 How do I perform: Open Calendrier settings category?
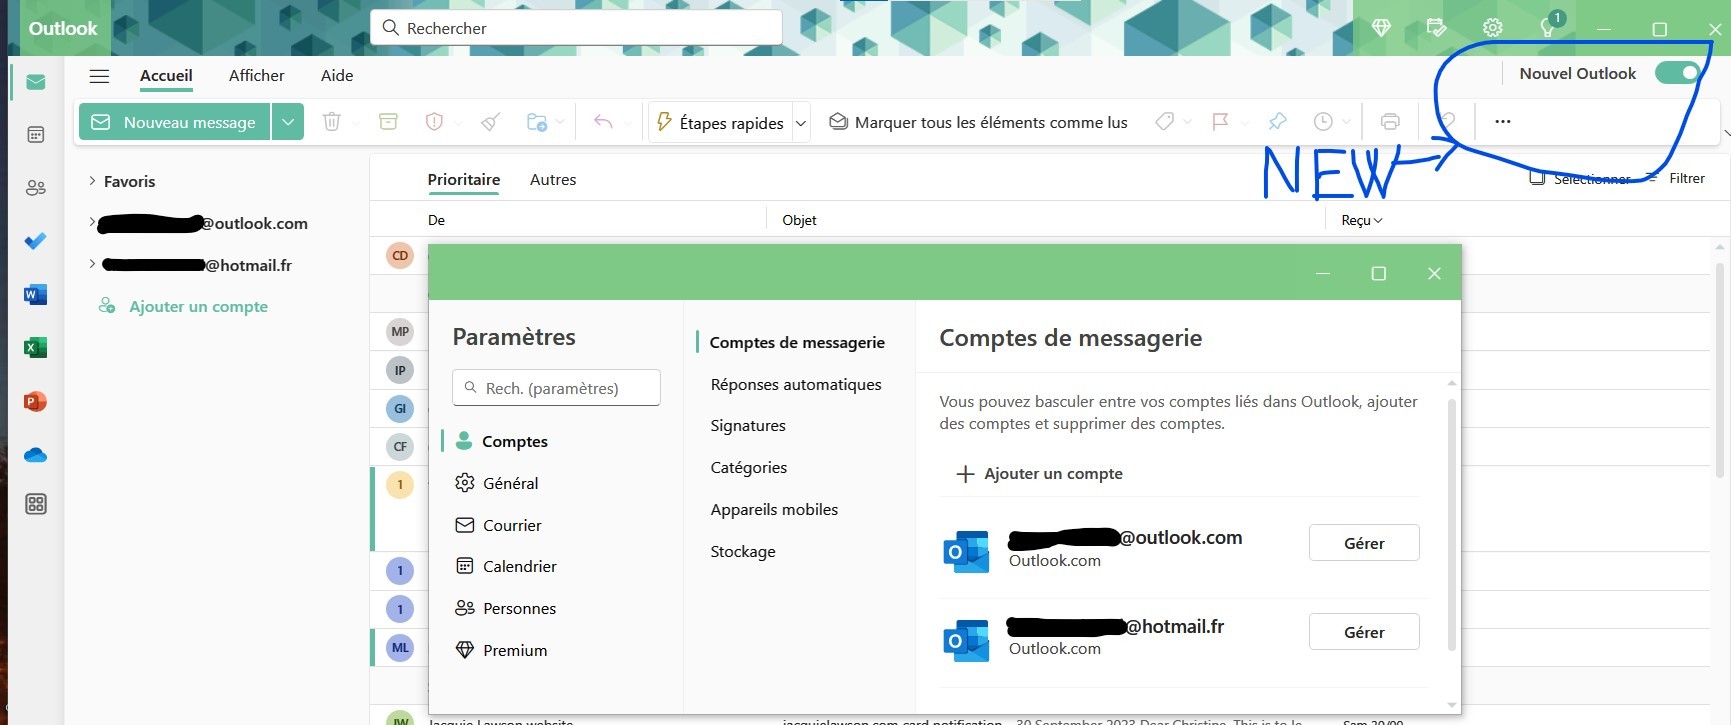[506, 566]
